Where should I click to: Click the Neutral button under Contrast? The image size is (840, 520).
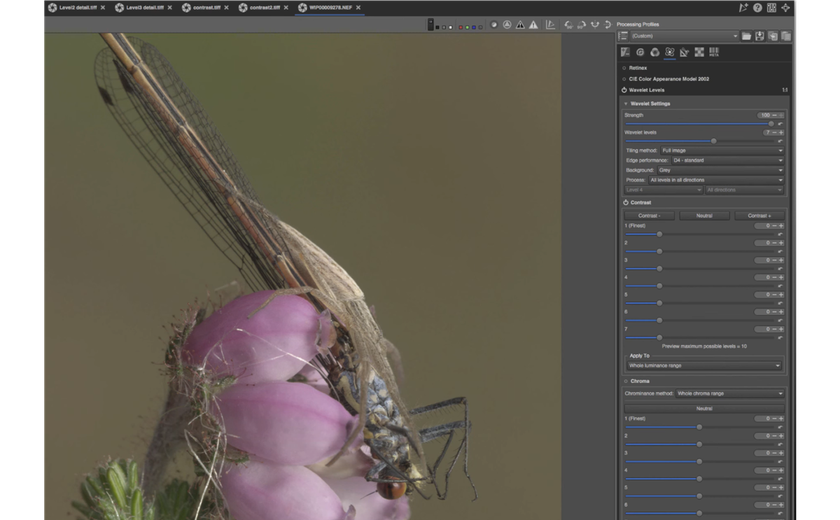[704, 215]
